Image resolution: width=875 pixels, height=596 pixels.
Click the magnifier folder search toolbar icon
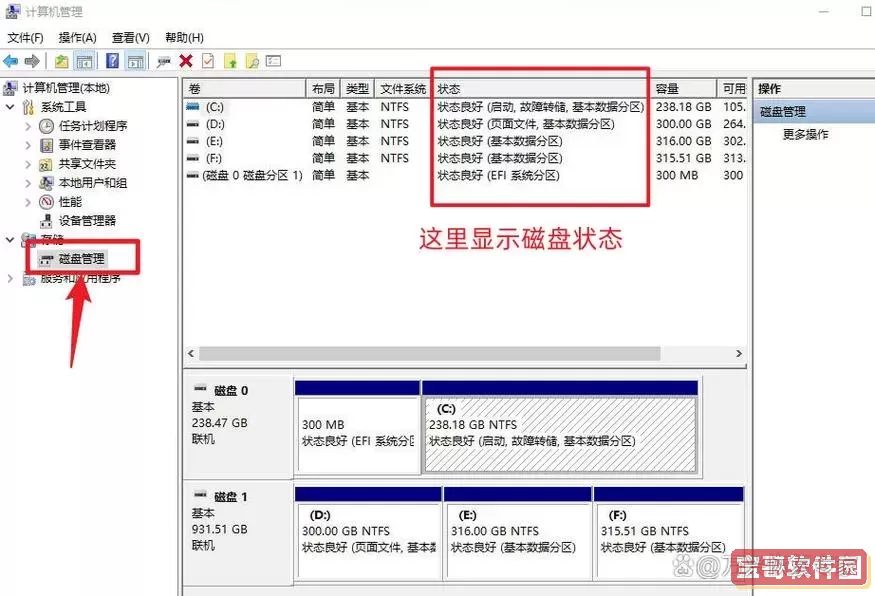click(252, 61)
